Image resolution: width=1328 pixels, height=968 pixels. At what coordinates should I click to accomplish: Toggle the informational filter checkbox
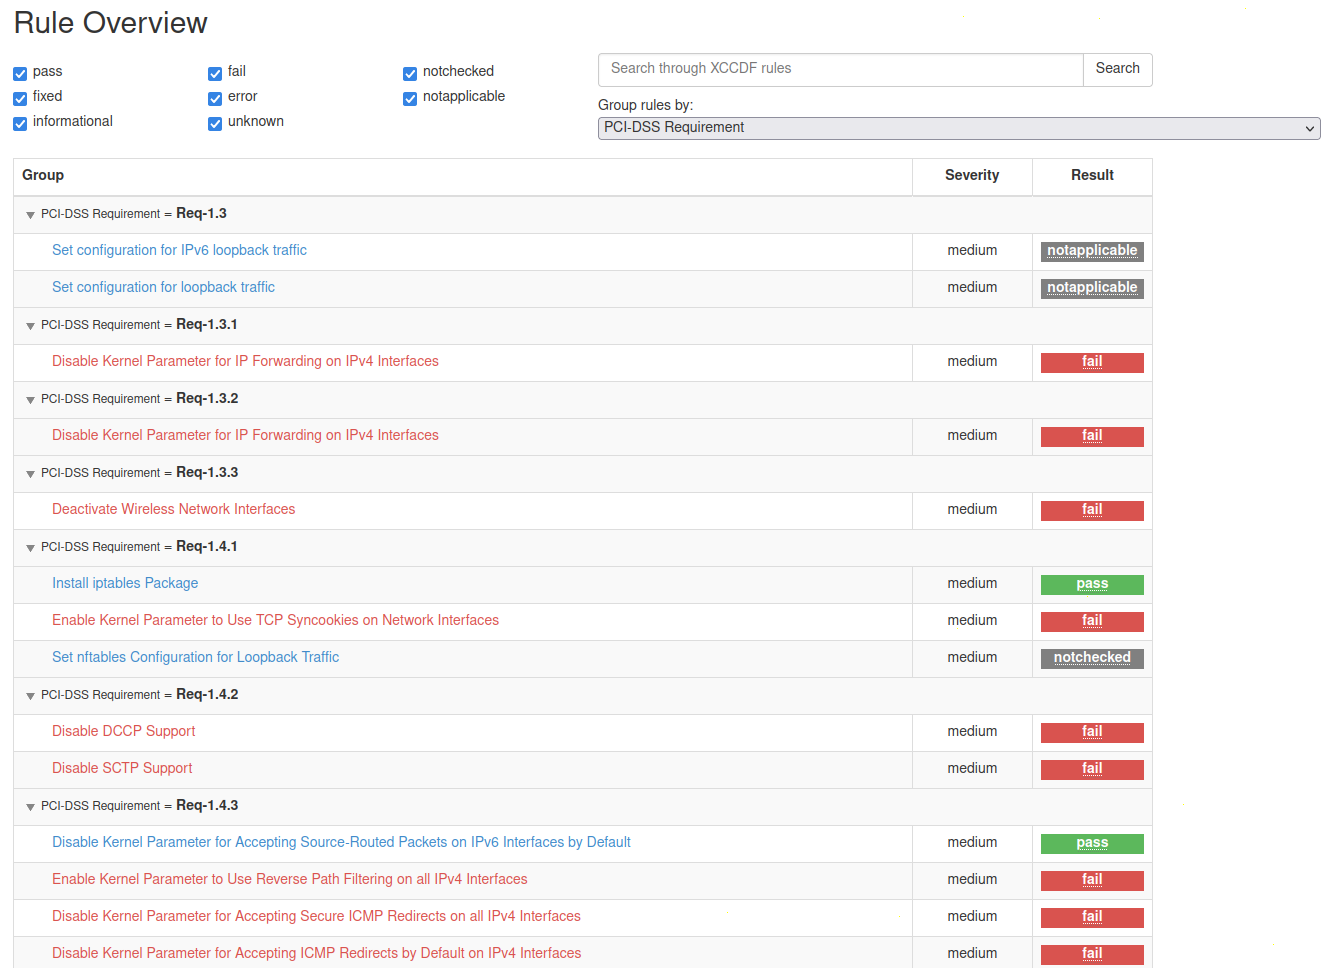(20, 123)
